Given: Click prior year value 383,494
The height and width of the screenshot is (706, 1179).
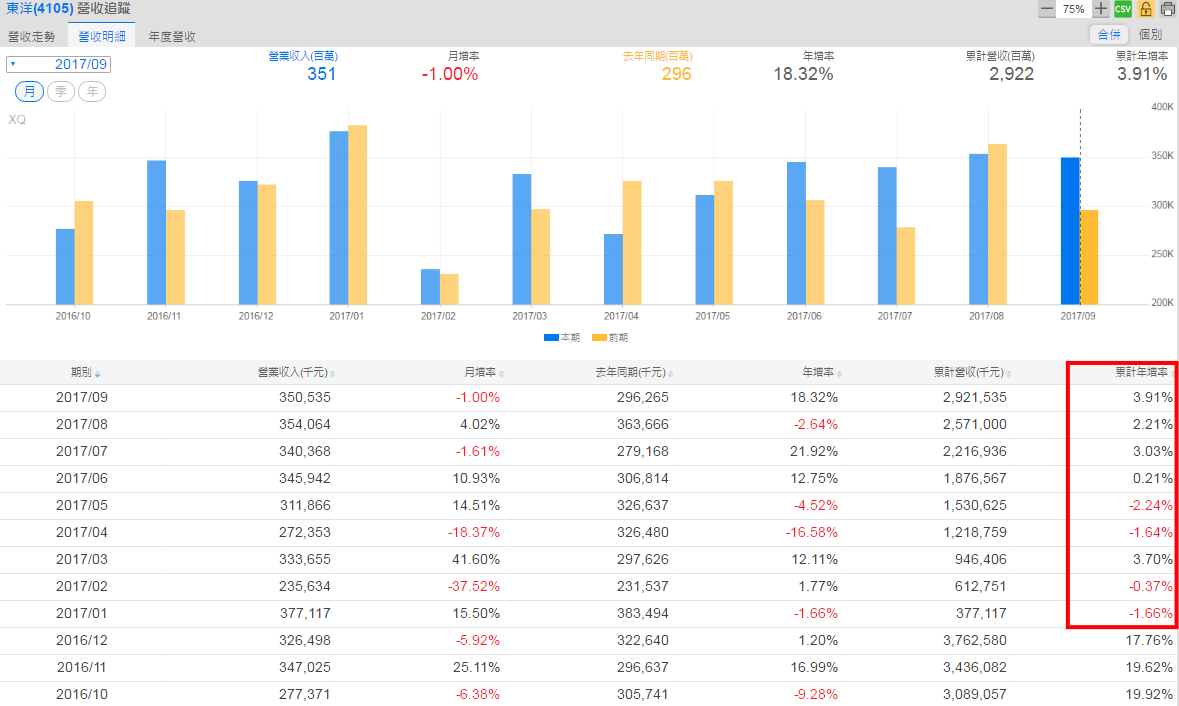Looking at the screenshot, I should pos(643,614).
